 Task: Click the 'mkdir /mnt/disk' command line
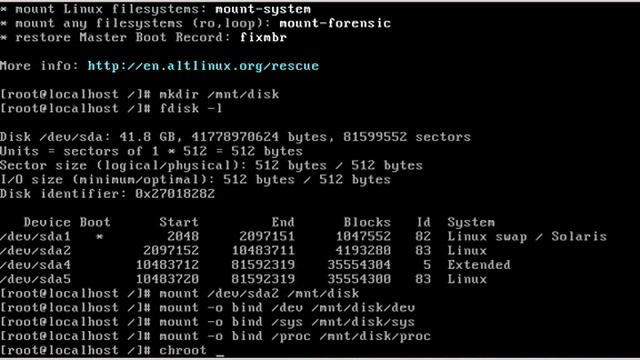tap(219, 94)
